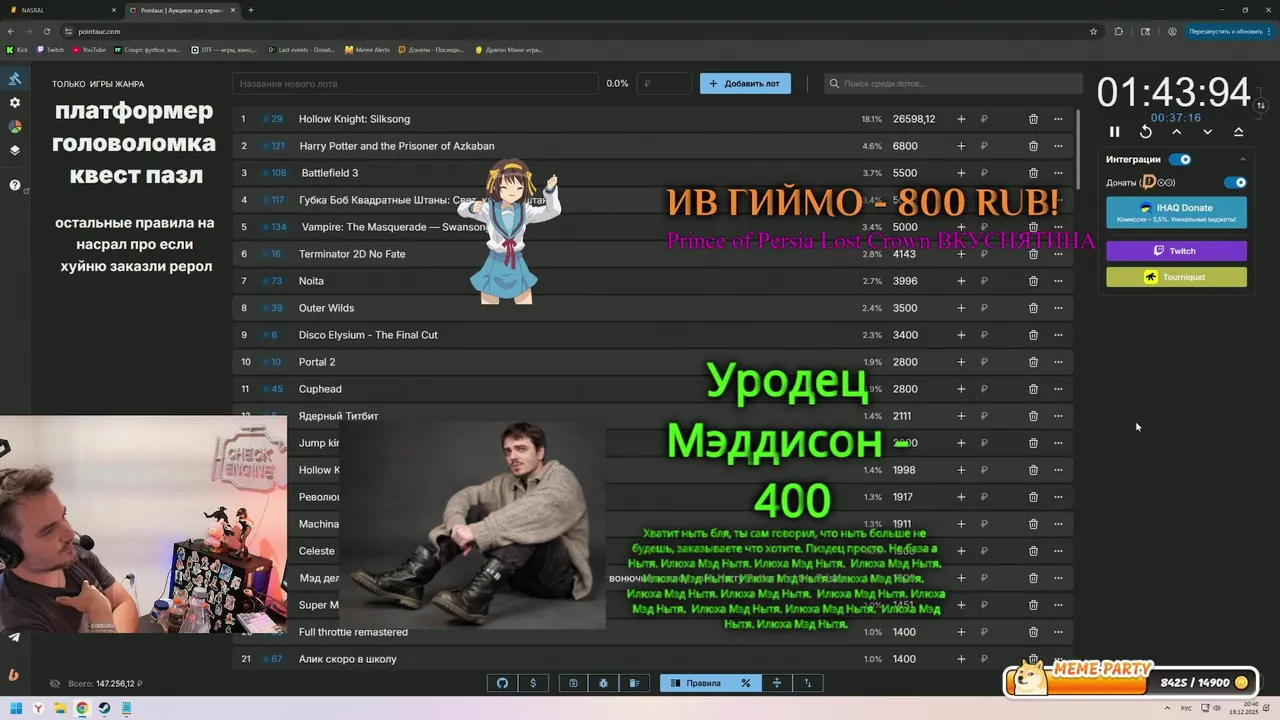Open more options for Disco Elysium lot
Image resolution: width=1280 pixels, height=720 pixels.
pos(1058,335)
